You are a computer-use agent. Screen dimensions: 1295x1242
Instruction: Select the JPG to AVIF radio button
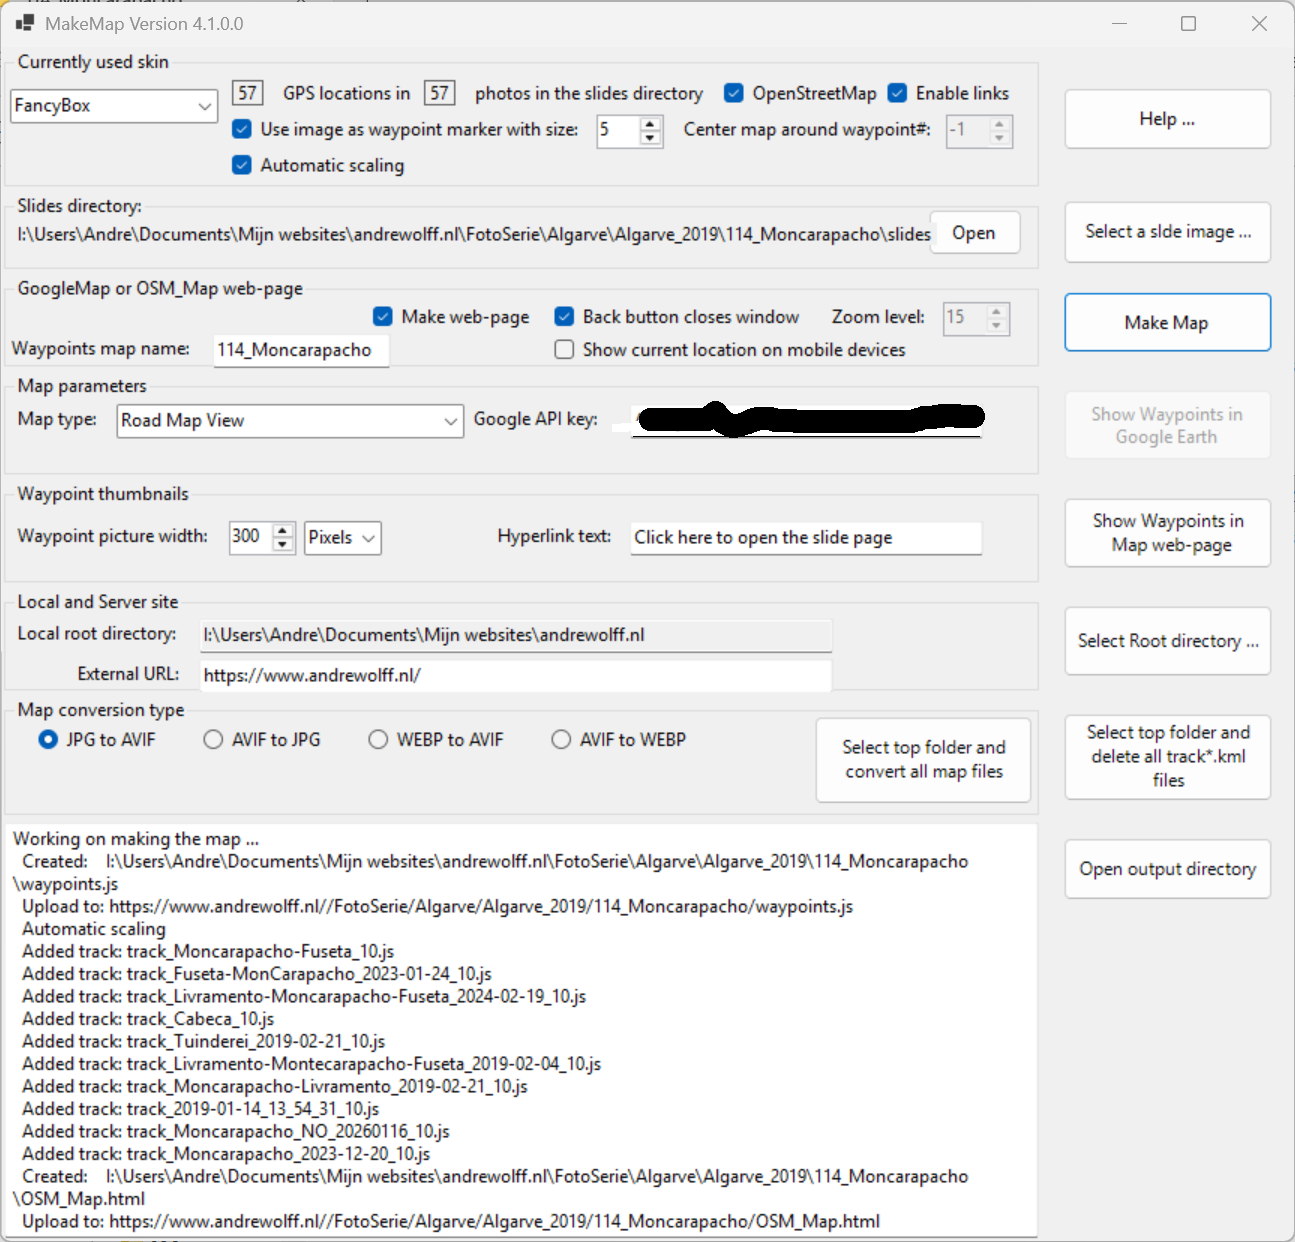pos(48,740)
